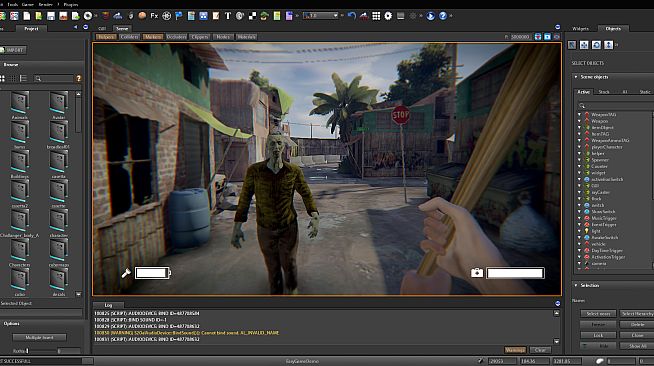The width and height of the screenshot is (654, 366).
Task: Expand the Spawner object entry
Action: 579,160
